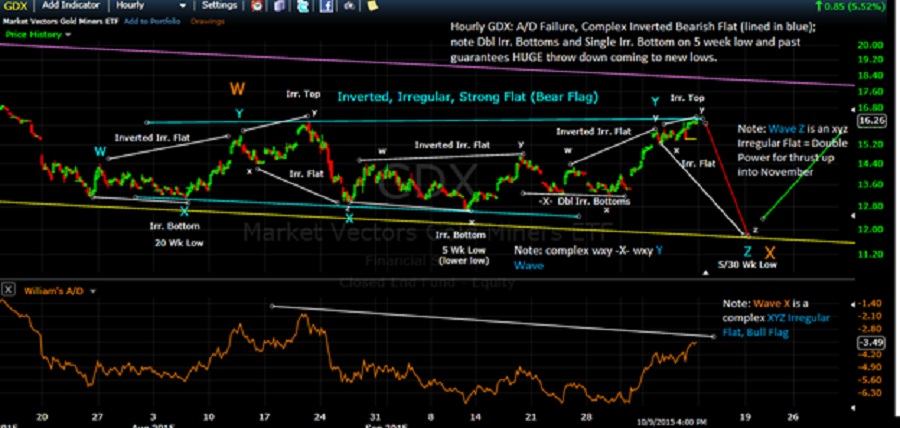Click the Add Indicator menu item
This screenshot has width=900, height=428.
pos(73,6)
